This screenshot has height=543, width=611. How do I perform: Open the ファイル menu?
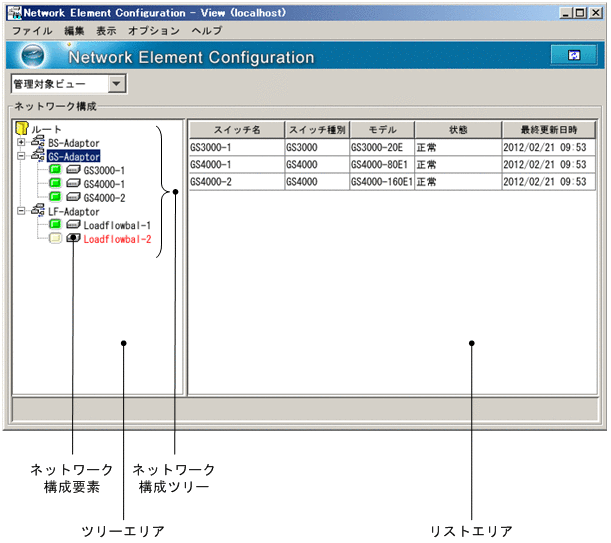pyautogui.click(x=32, y=31)
